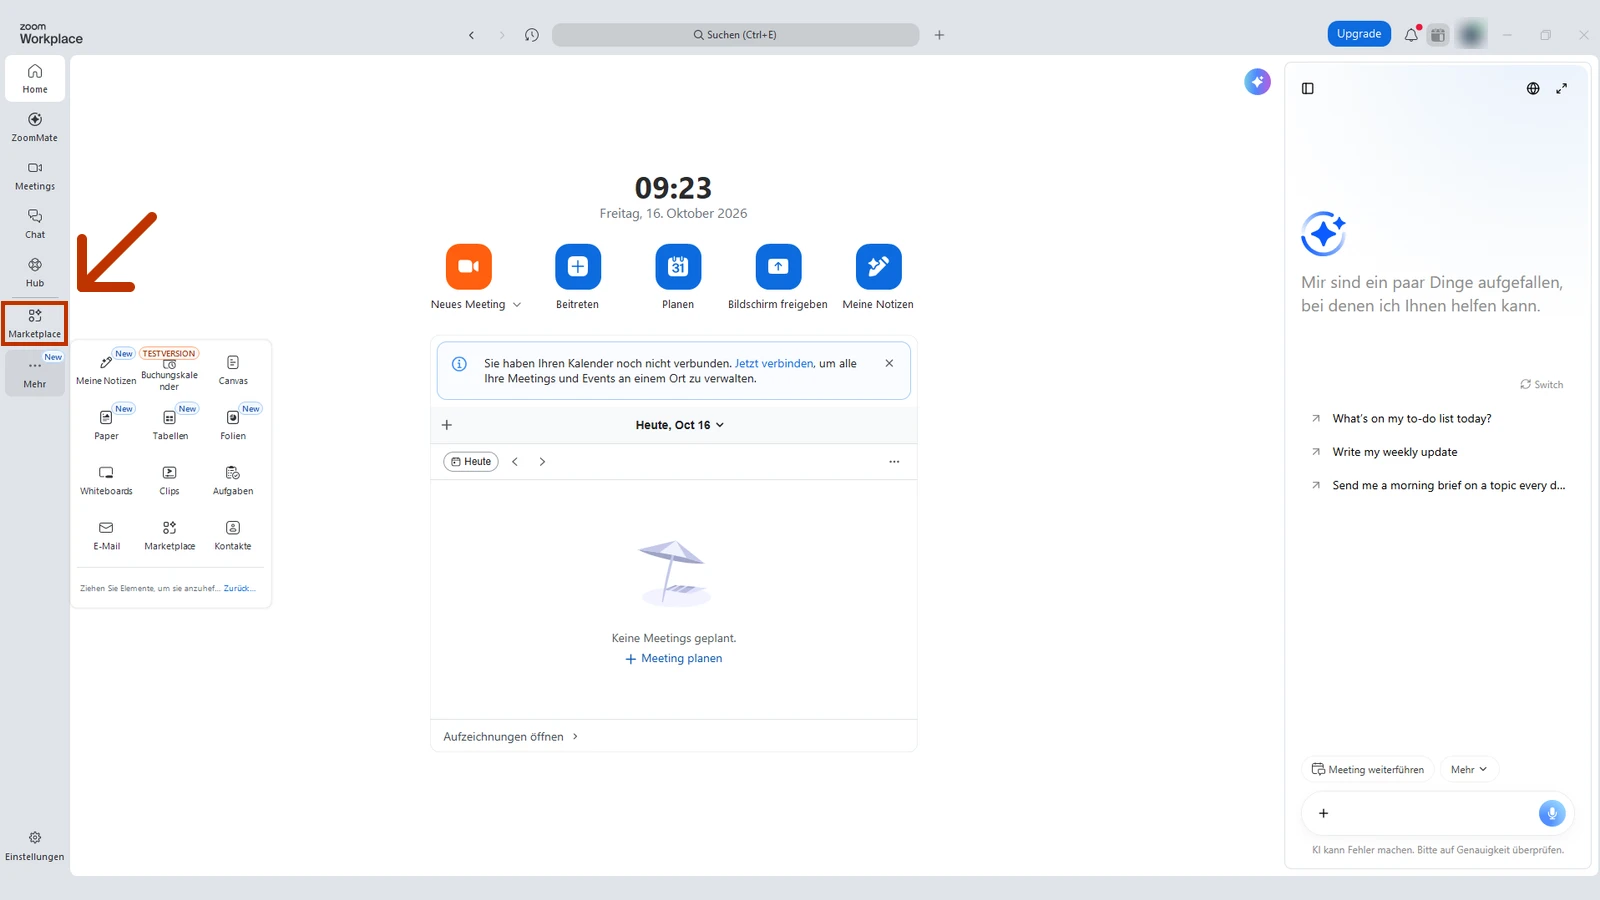Click the globe language icon
Screen dimensions: 1600x900
coord(1533,88)
